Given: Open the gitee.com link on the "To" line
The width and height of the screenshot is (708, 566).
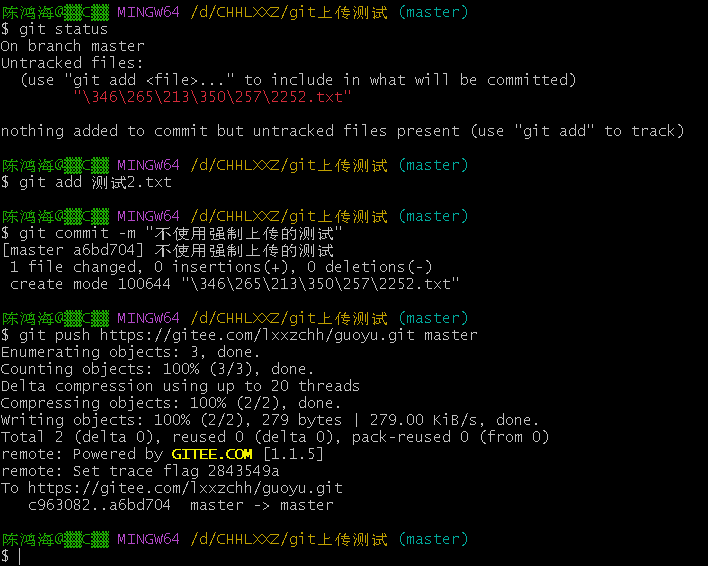Looking at the screenshot, I should tap(184, 488).
